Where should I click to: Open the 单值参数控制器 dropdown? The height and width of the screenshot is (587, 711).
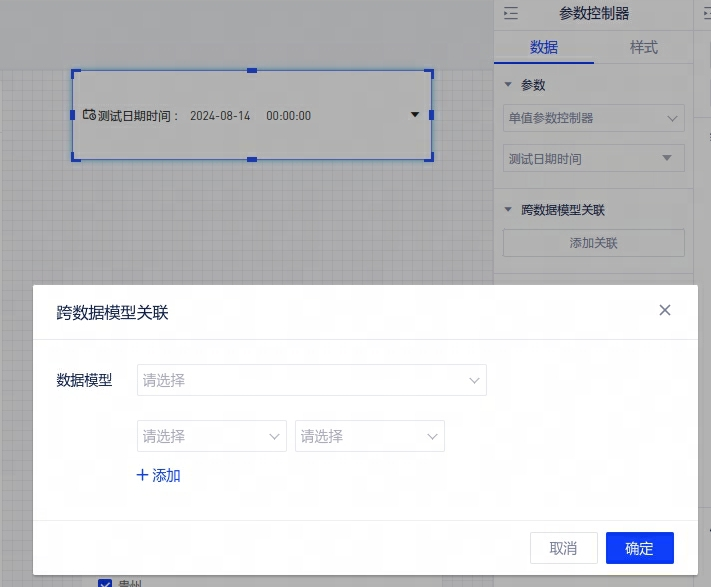(x=593, y=118)
